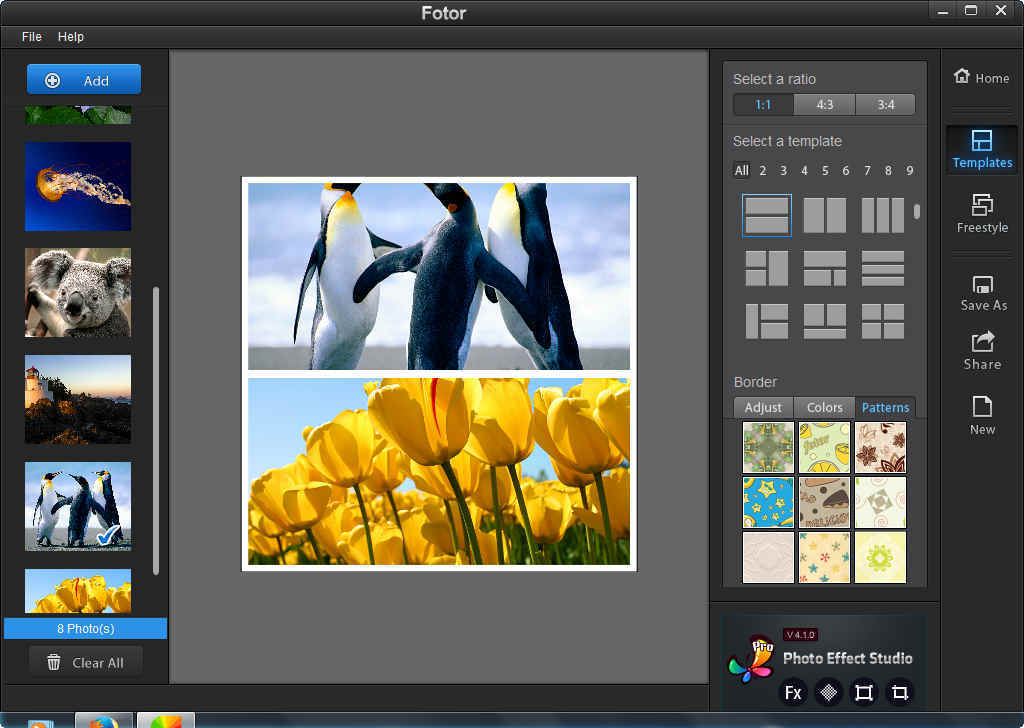Open the Home screen
1024x728 pixels.
pos(982,77)
